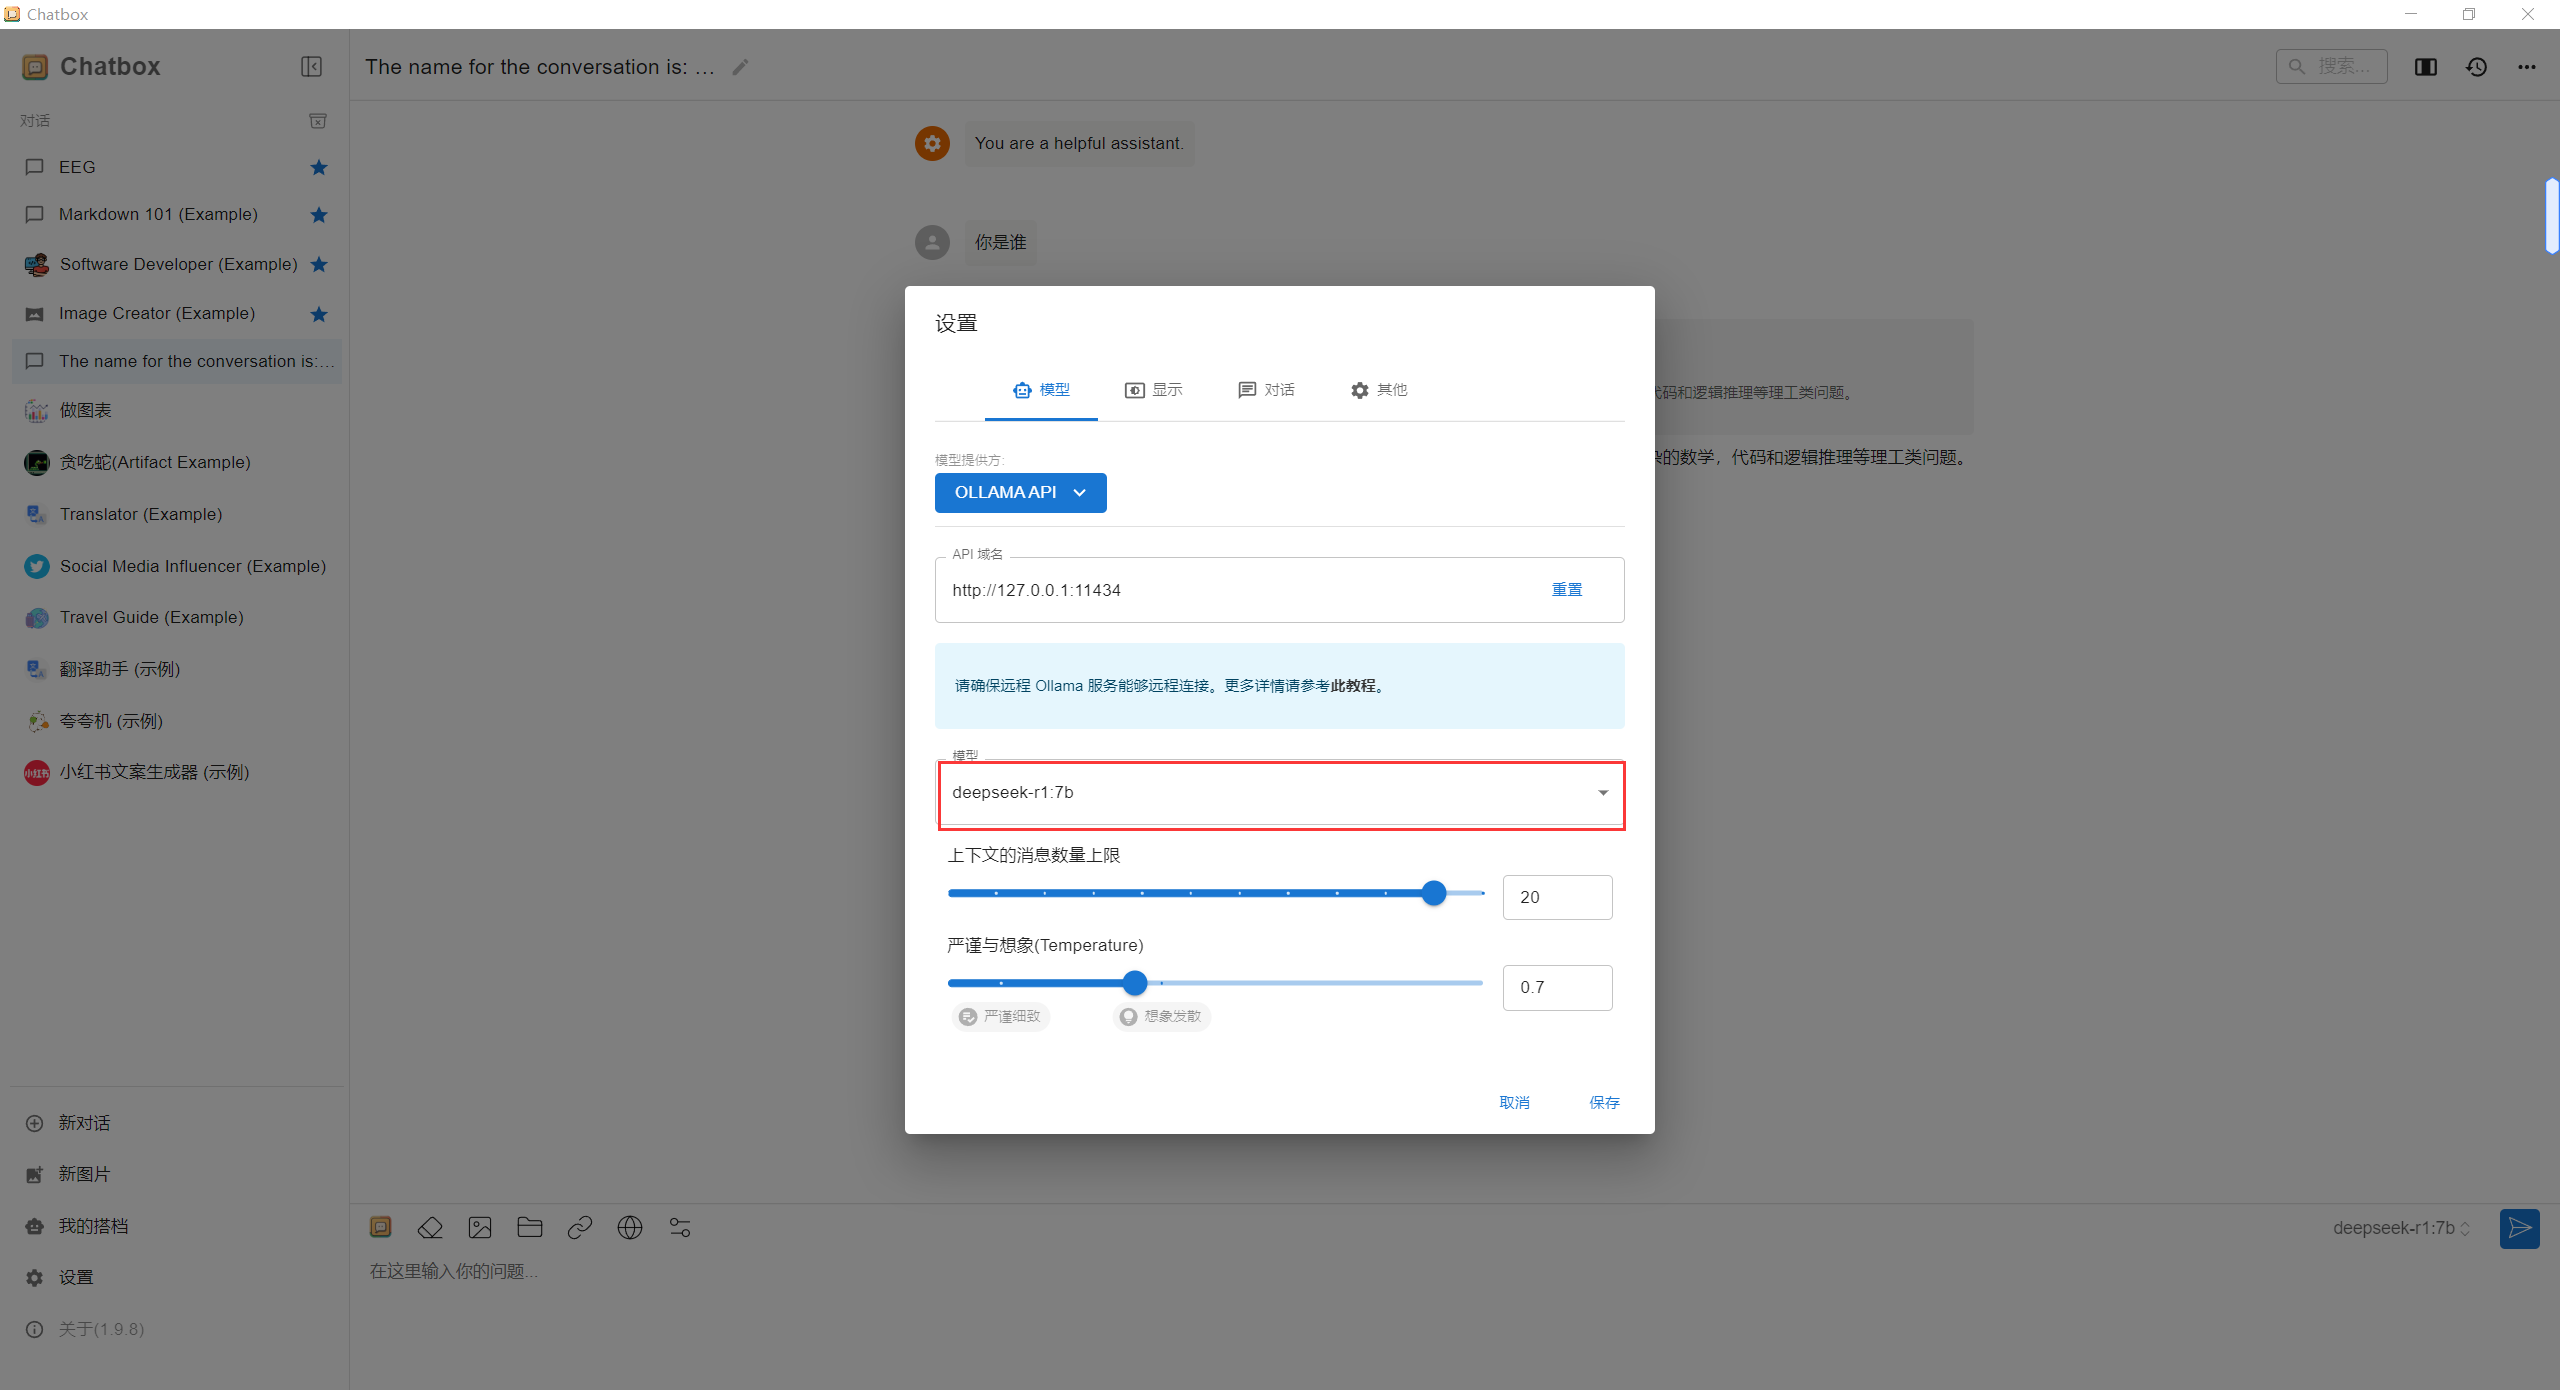The image size is (2560, 1390).
Task: Click the Temperature slider handle
Action: [1134, 983]
